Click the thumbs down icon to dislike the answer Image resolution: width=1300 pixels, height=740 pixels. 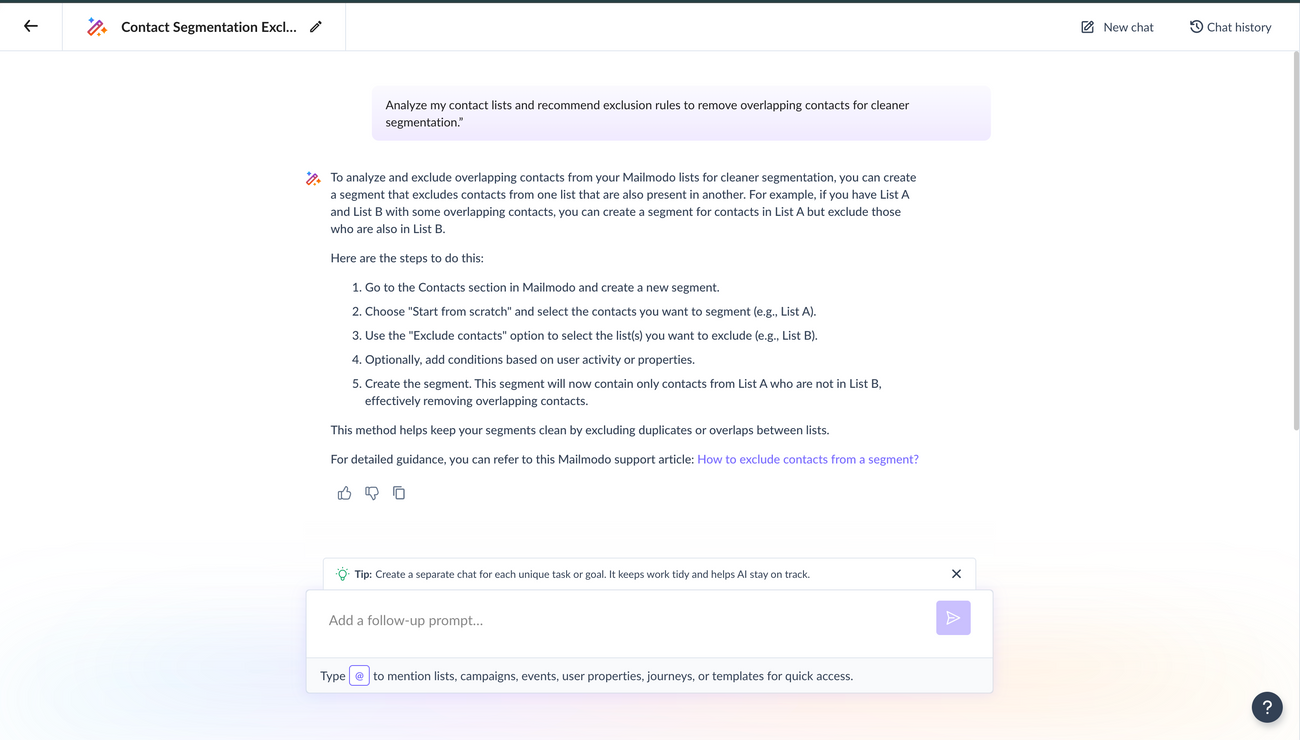371,492
